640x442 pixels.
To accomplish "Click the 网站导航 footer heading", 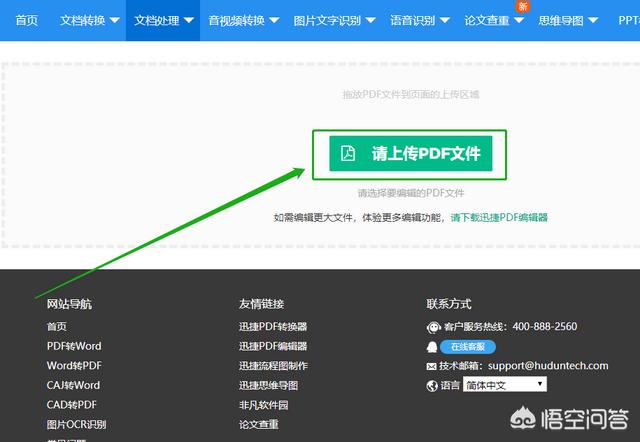I will tap(69, 304).
